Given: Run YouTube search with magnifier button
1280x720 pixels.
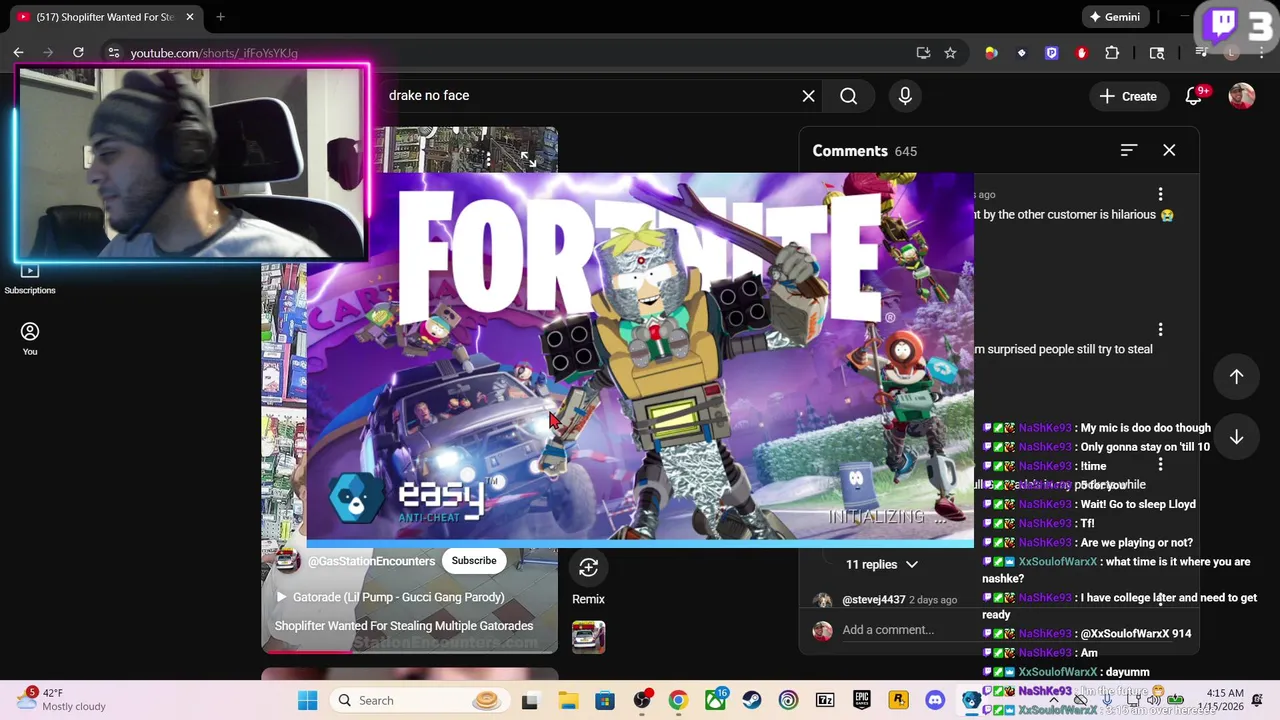Looking at the screenshot, I should click(x=849, y=96).
